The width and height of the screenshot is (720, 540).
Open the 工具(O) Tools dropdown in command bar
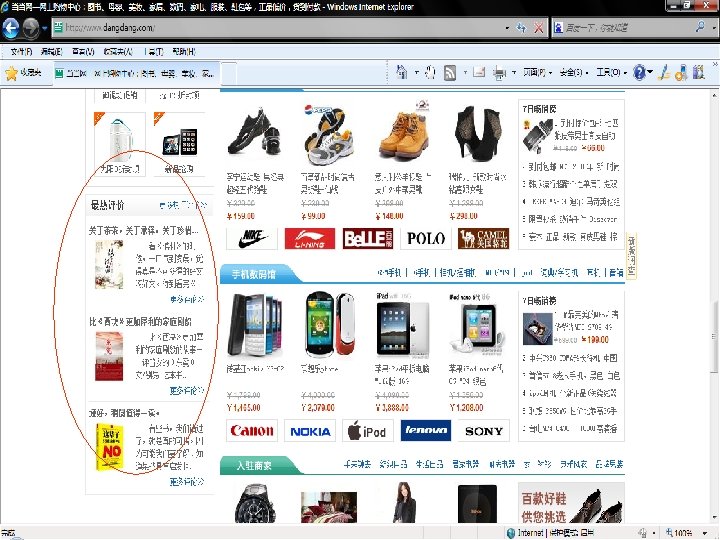pyautogui.click(x=611, y=73)
